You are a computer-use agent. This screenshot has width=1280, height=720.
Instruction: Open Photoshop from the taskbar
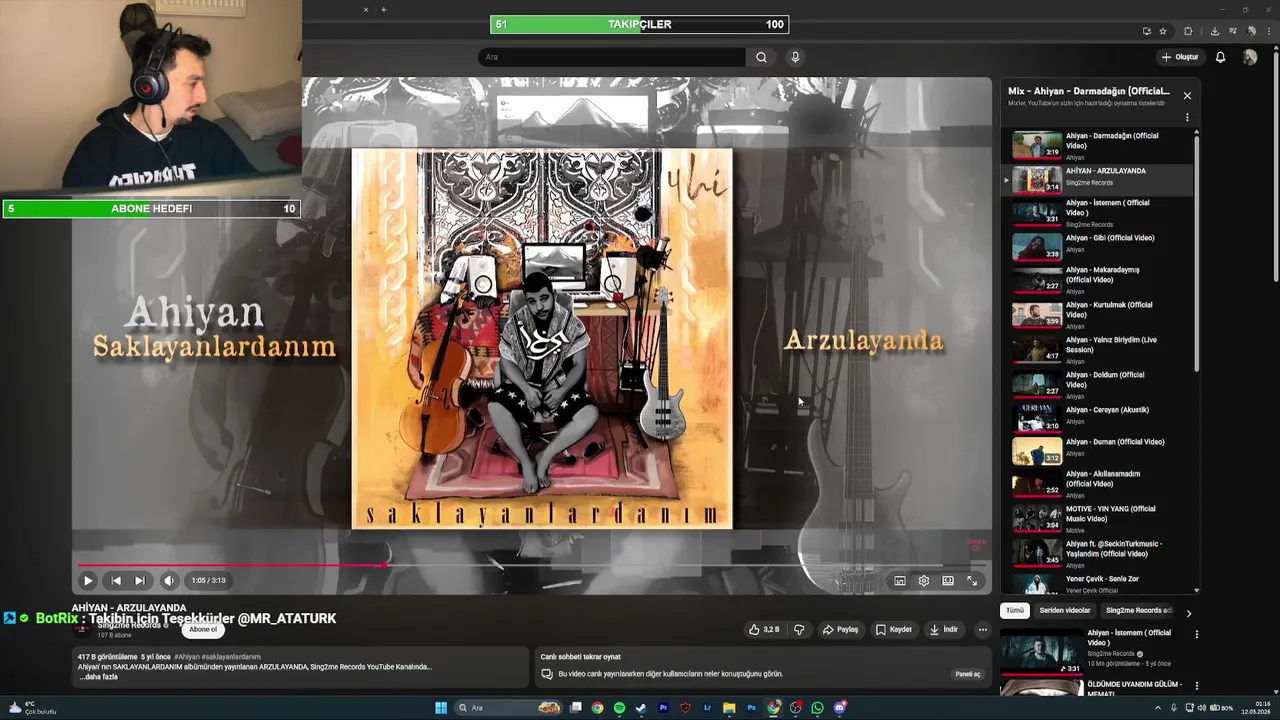[x=751, y=708]
